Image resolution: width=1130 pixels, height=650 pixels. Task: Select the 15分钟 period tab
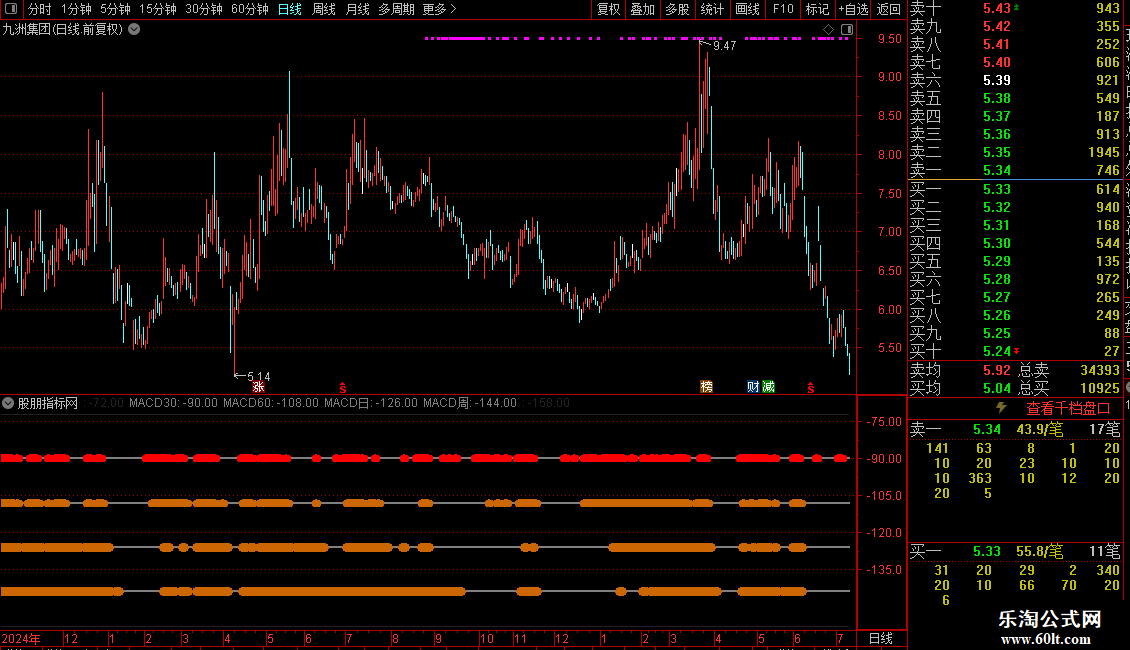tap(158, 9)
